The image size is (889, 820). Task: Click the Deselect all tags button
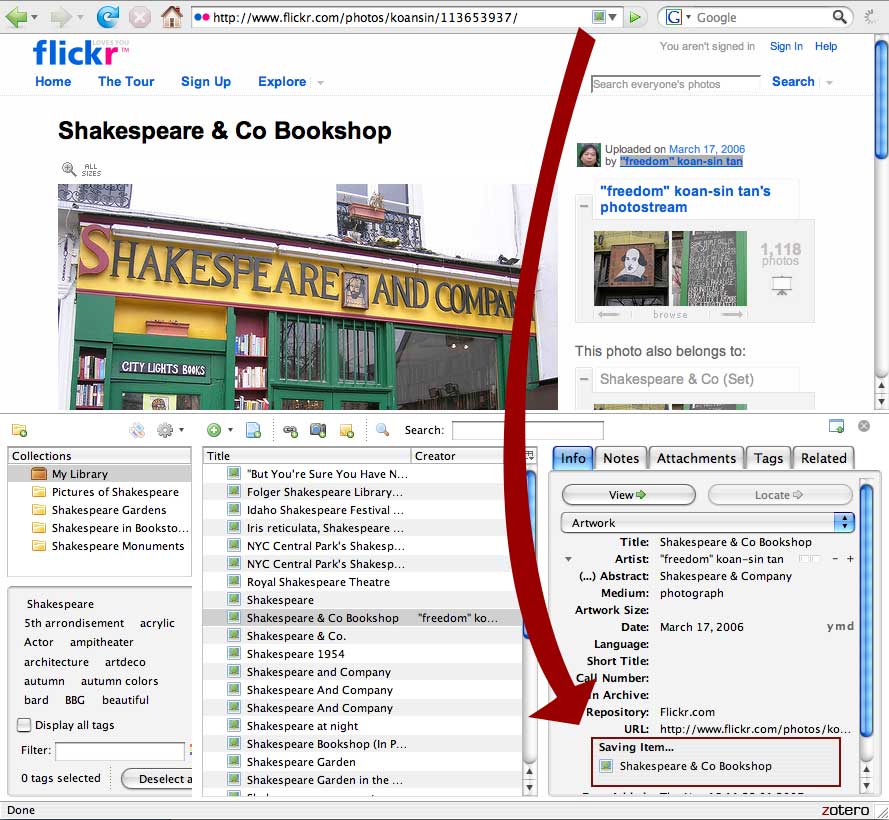click(158, 779)
